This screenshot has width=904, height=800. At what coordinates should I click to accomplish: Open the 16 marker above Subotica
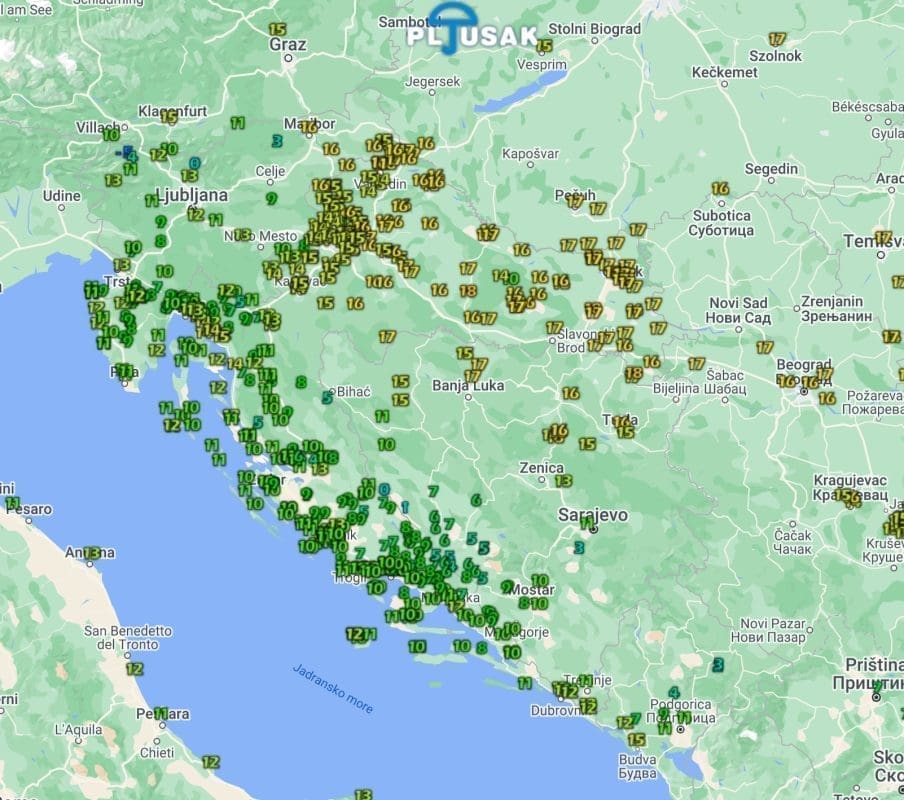pyautogui.click(x=720, y=188)
